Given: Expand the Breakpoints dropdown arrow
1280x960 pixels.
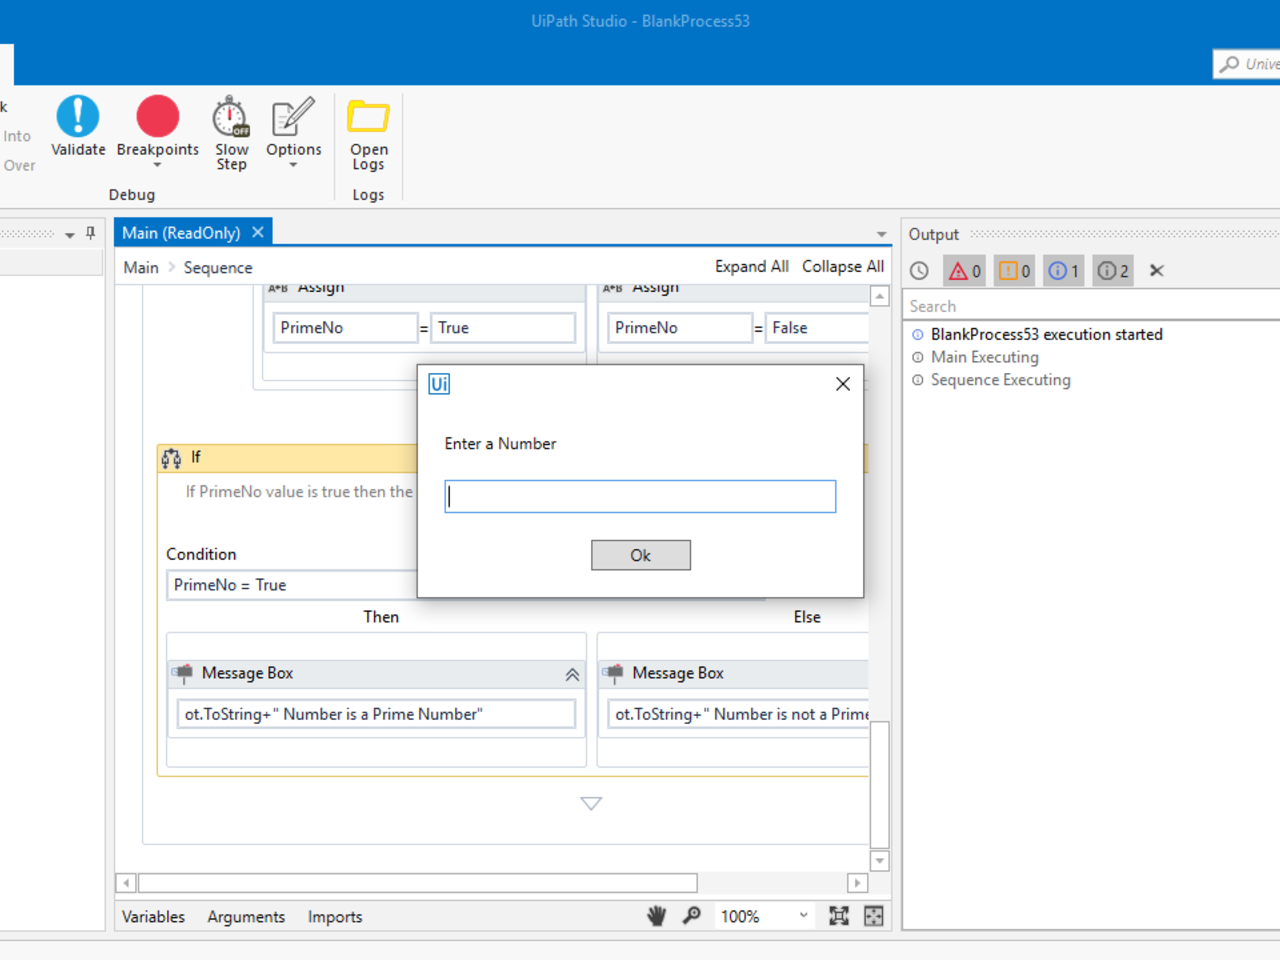Looking at the screenshot, I should (x=157, y=165).
